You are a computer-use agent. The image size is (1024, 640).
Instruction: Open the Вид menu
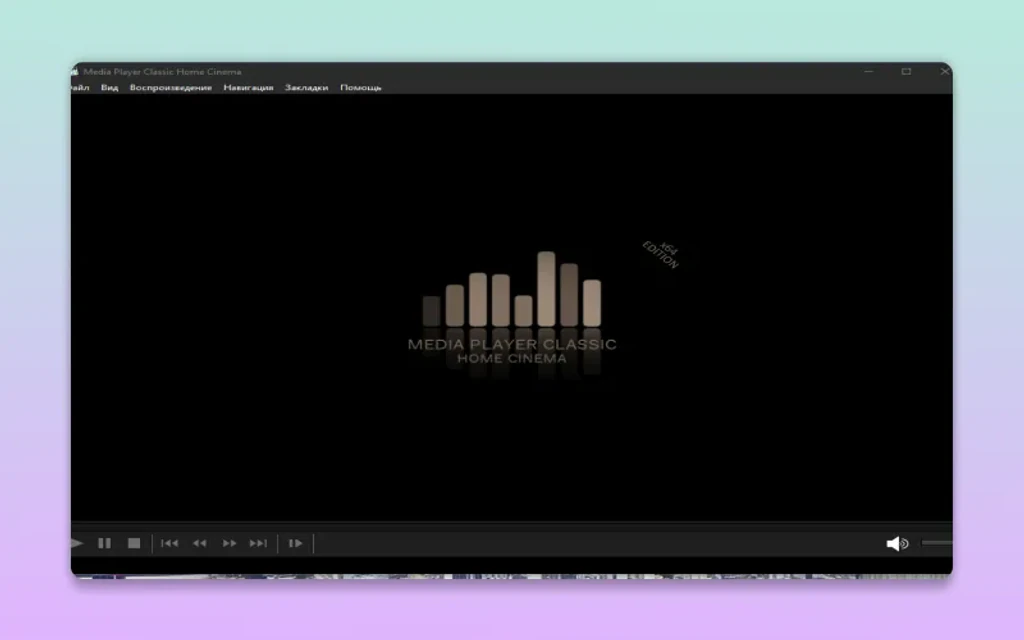pos(109,88)
